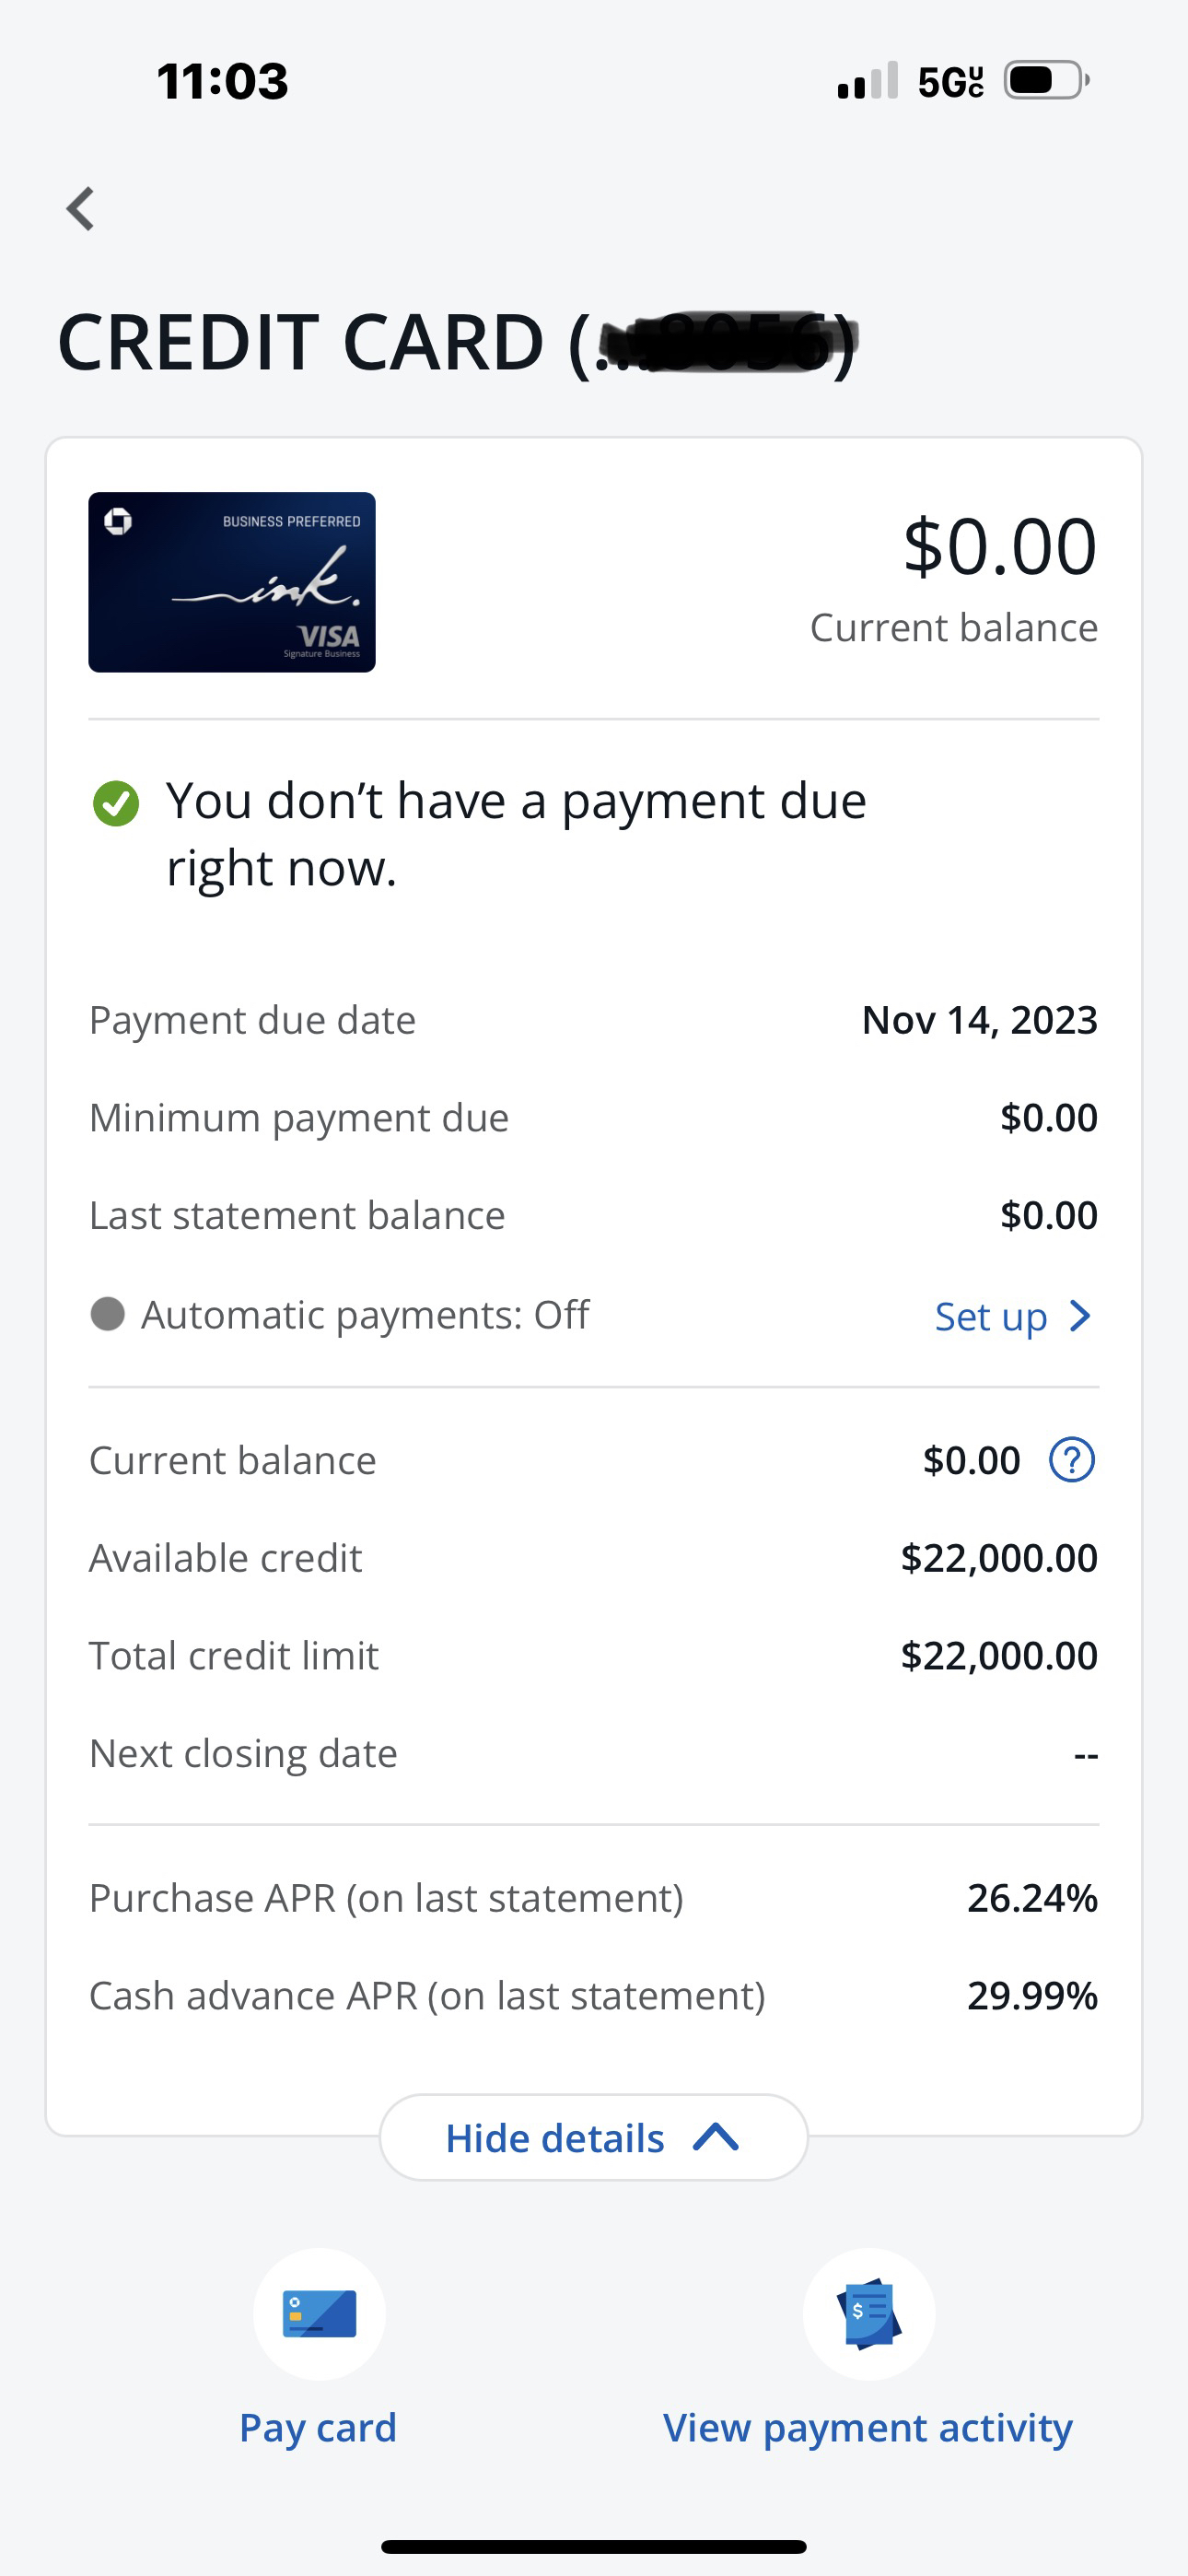1188x2576 pixels.
Task: Open View payment activity text link
Action: pyautogui.click(x=868, y=2428)
